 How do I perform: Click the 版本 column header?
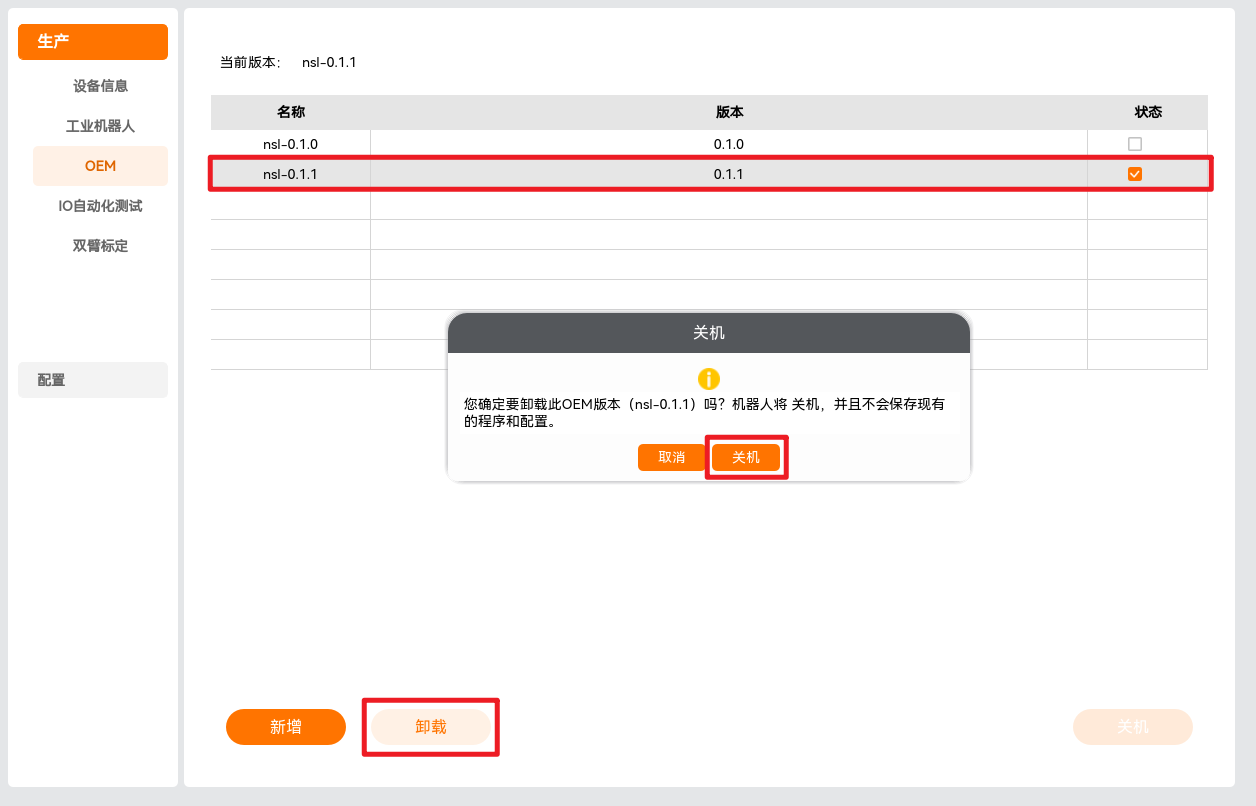(x=729, y=112)
